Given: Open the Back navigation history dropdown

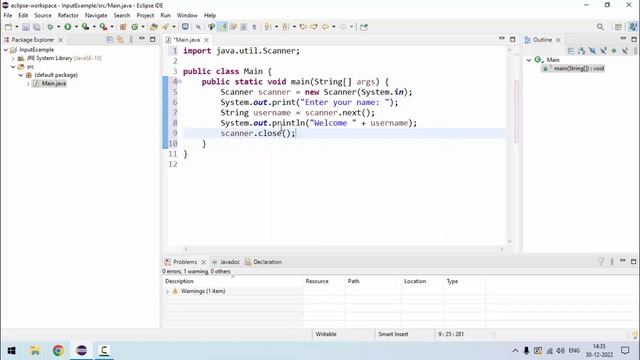Looking at the screenshot, I should click(x=333, y=27).
